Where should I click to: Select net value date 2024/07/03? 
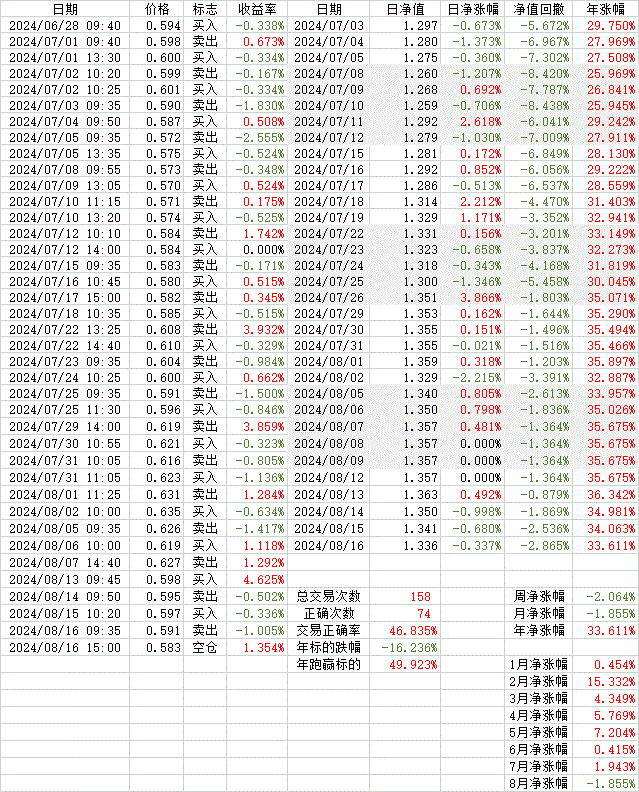pos(329,25)
